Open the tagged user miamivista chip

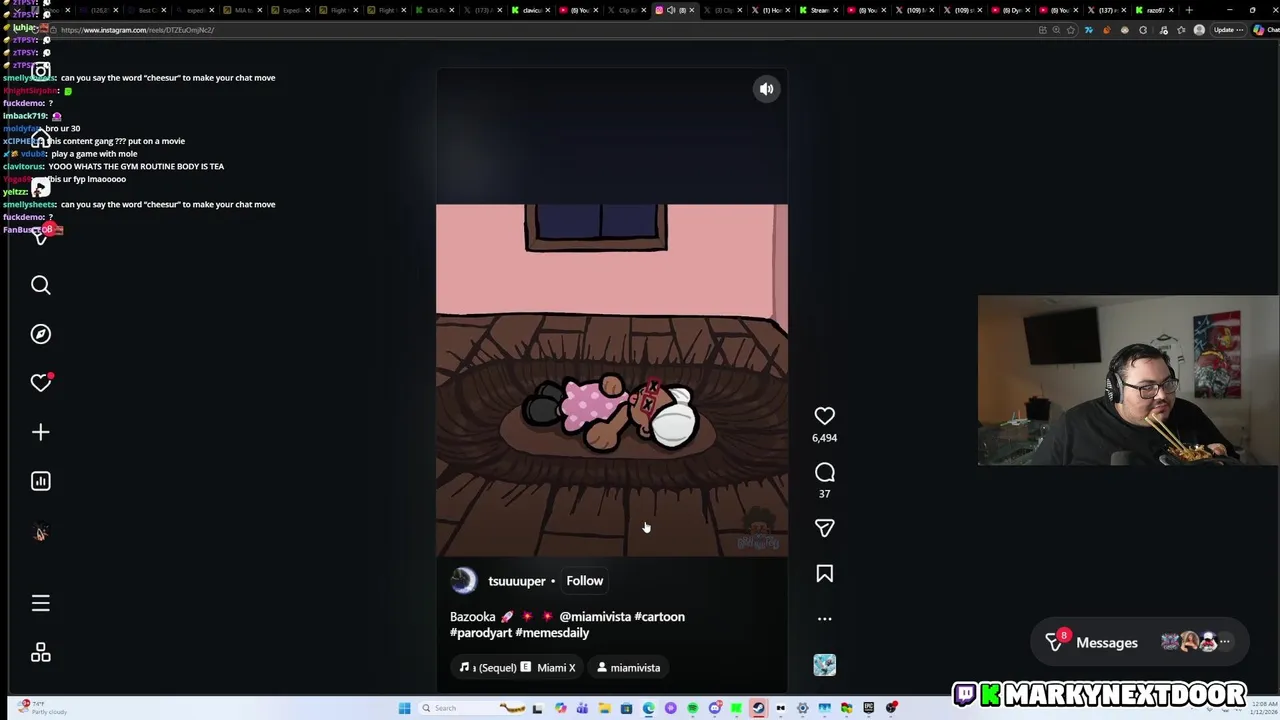click(629, 667)
